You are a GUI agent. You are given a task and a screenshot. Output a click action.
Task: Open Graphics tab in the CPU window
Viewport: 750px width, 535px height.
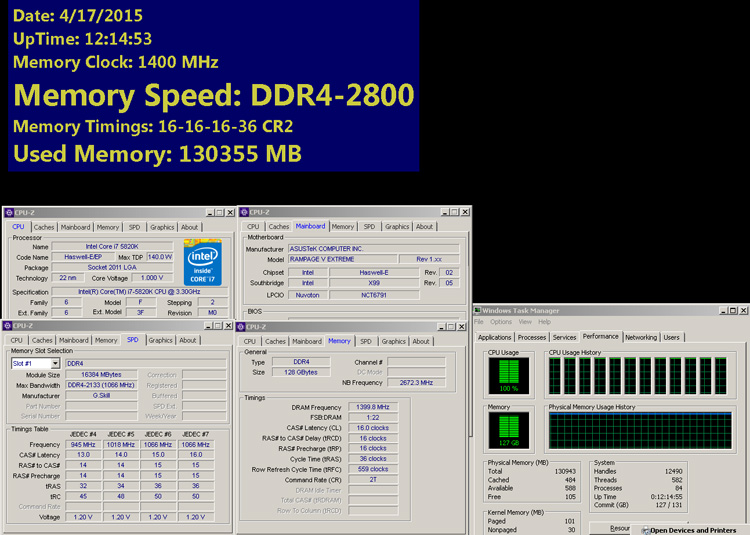[162, 227]
